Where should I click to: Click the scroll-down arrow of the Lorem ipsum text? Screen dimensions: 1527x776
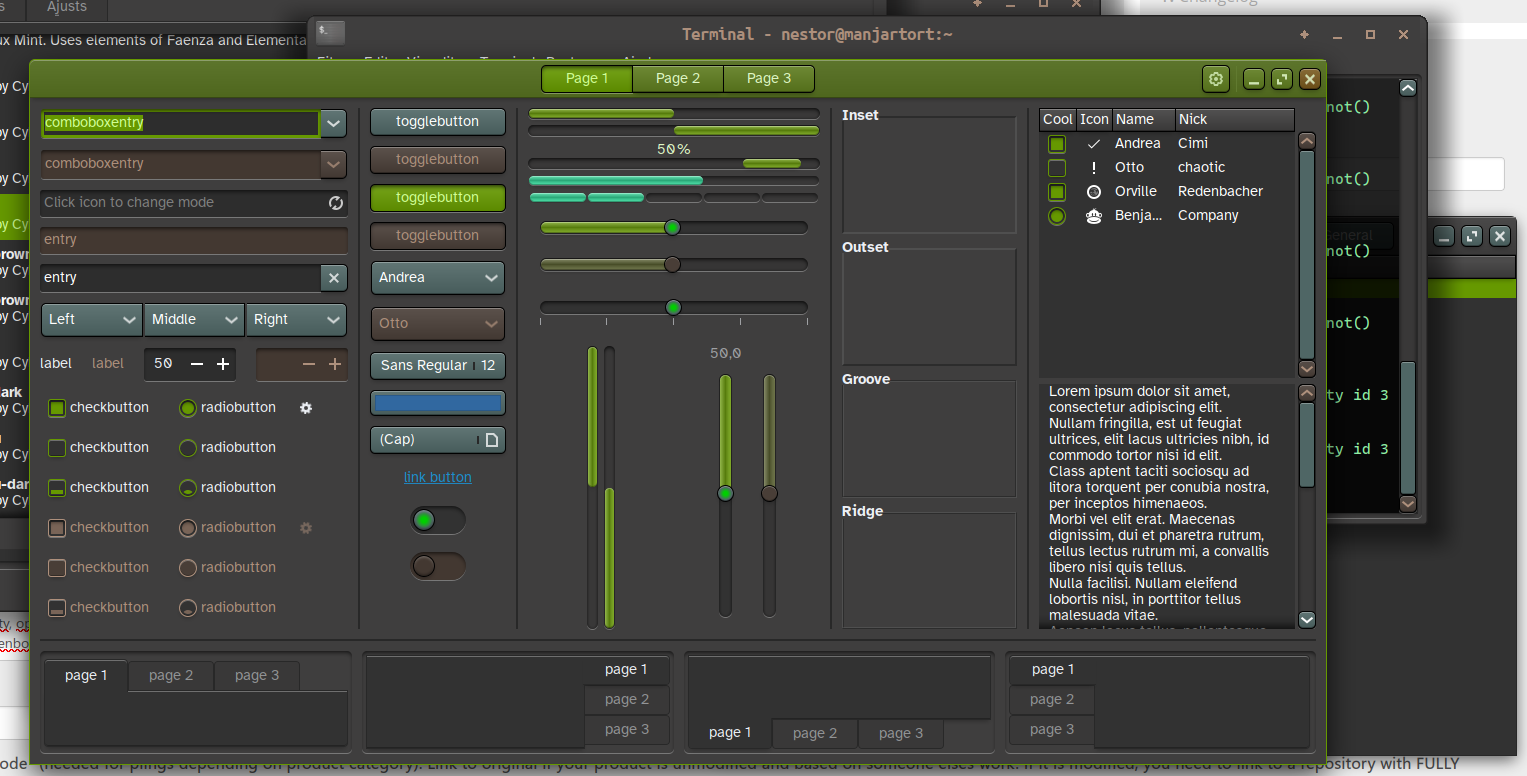pyautogui.click(x=1307, y=620)
